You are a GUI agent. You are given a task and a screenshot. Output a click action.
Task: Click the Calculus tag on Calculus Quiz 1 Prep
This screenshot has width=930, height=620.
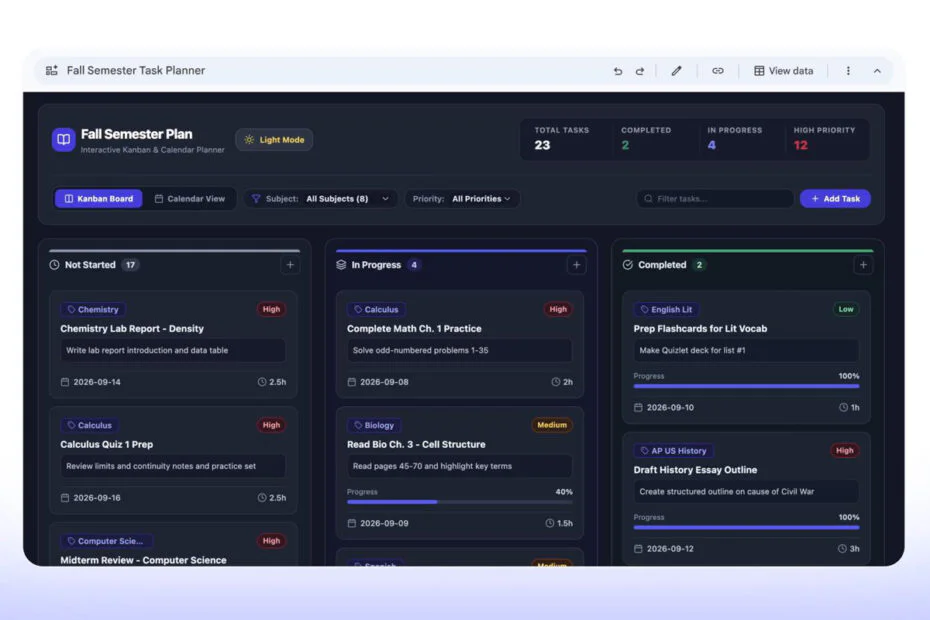90,425
